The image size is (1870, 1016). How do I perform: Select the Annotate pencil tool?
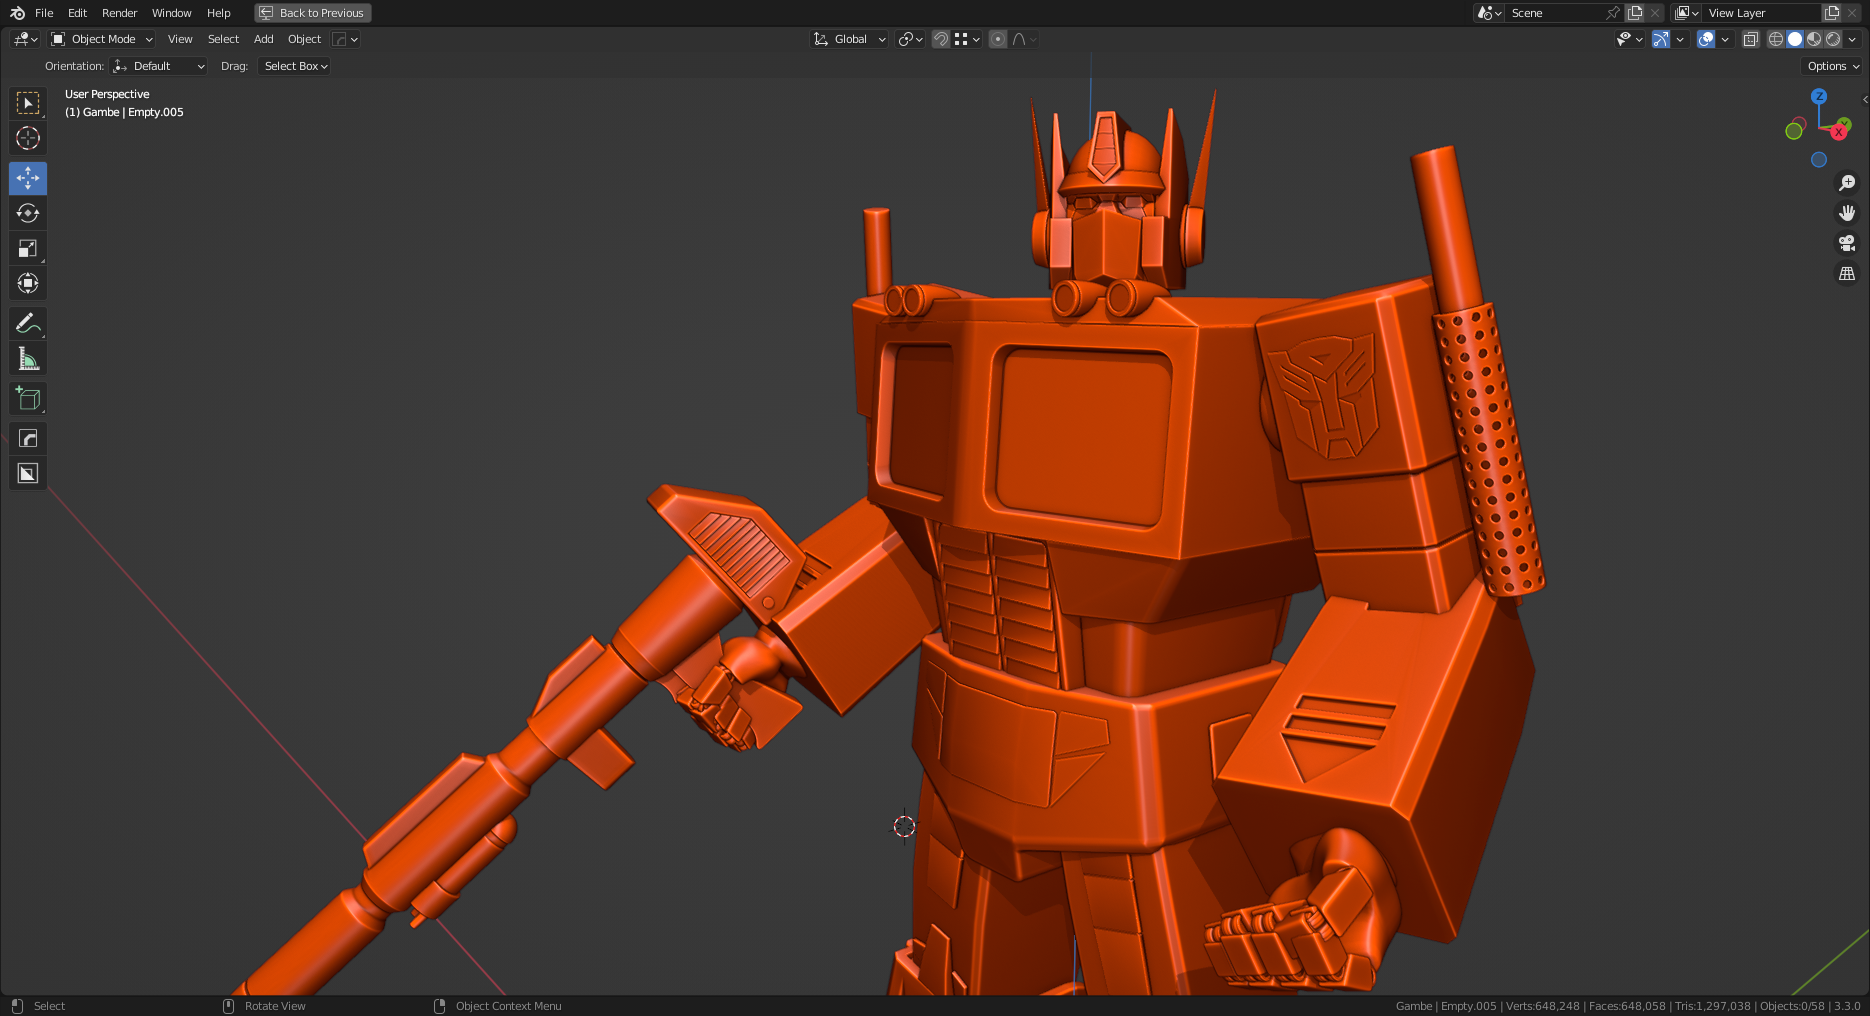28,324
